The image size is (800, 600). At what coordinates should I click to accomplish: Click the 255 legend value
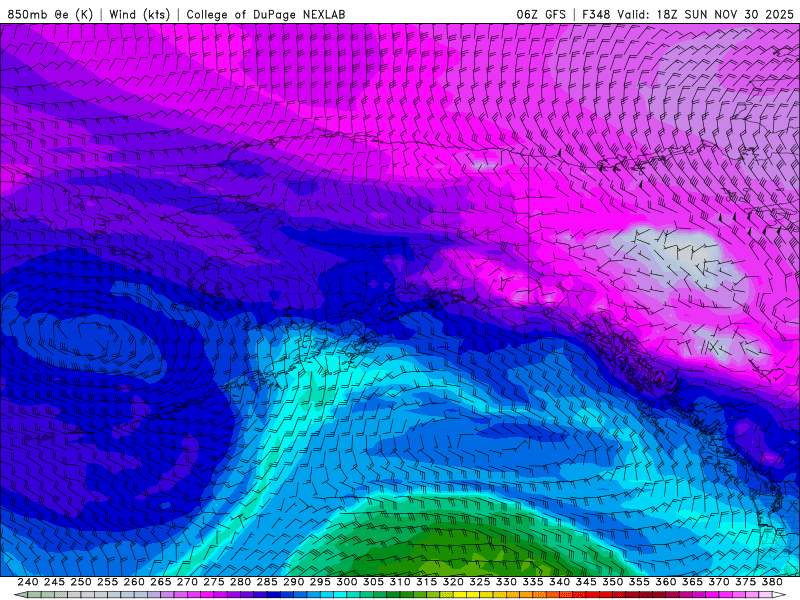point(107,582)
